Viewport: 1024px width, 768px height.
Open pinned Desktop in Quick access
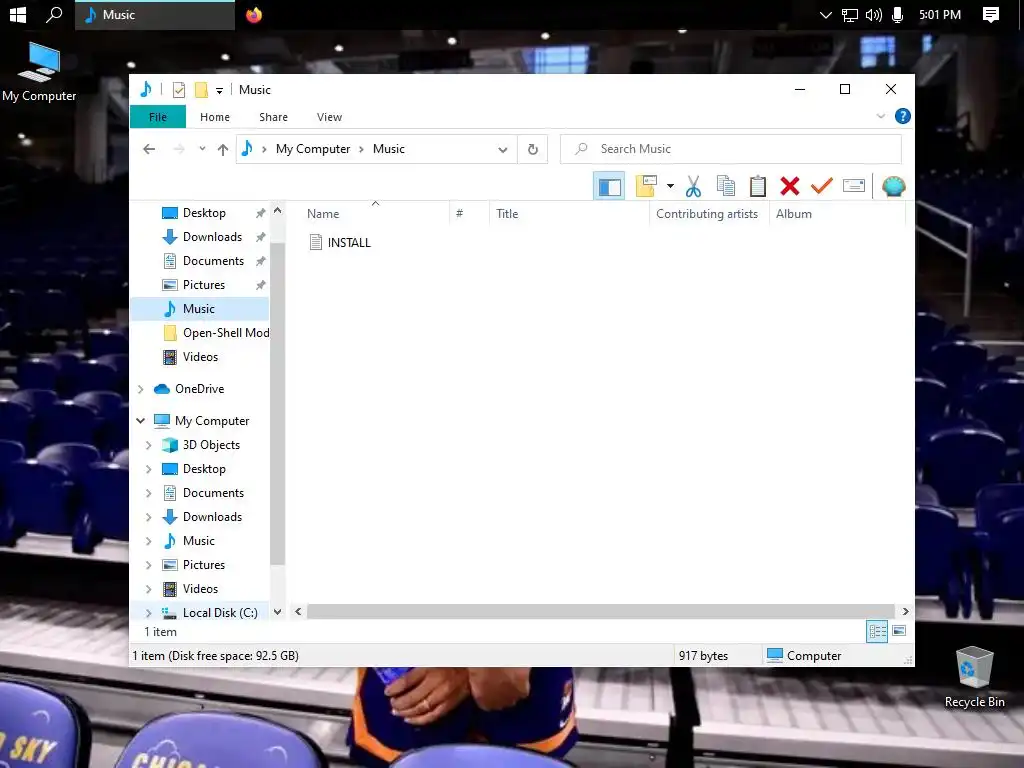pos(203,213)
